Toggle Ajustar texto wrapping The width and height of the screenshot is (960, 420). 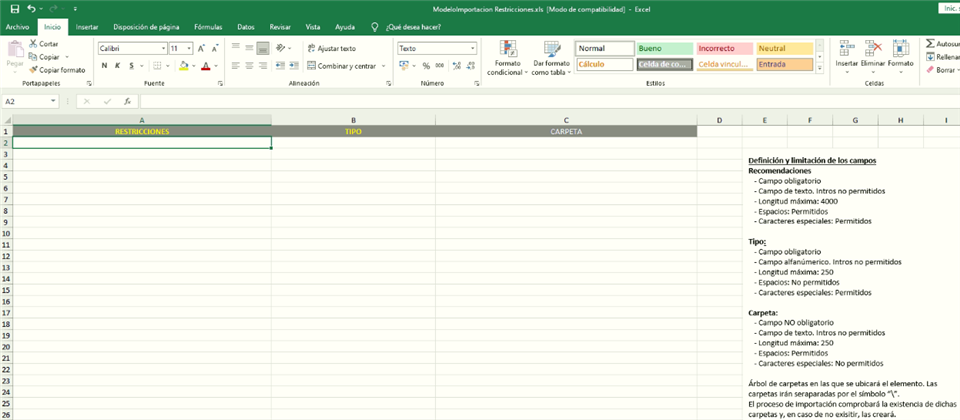(331, 48)
